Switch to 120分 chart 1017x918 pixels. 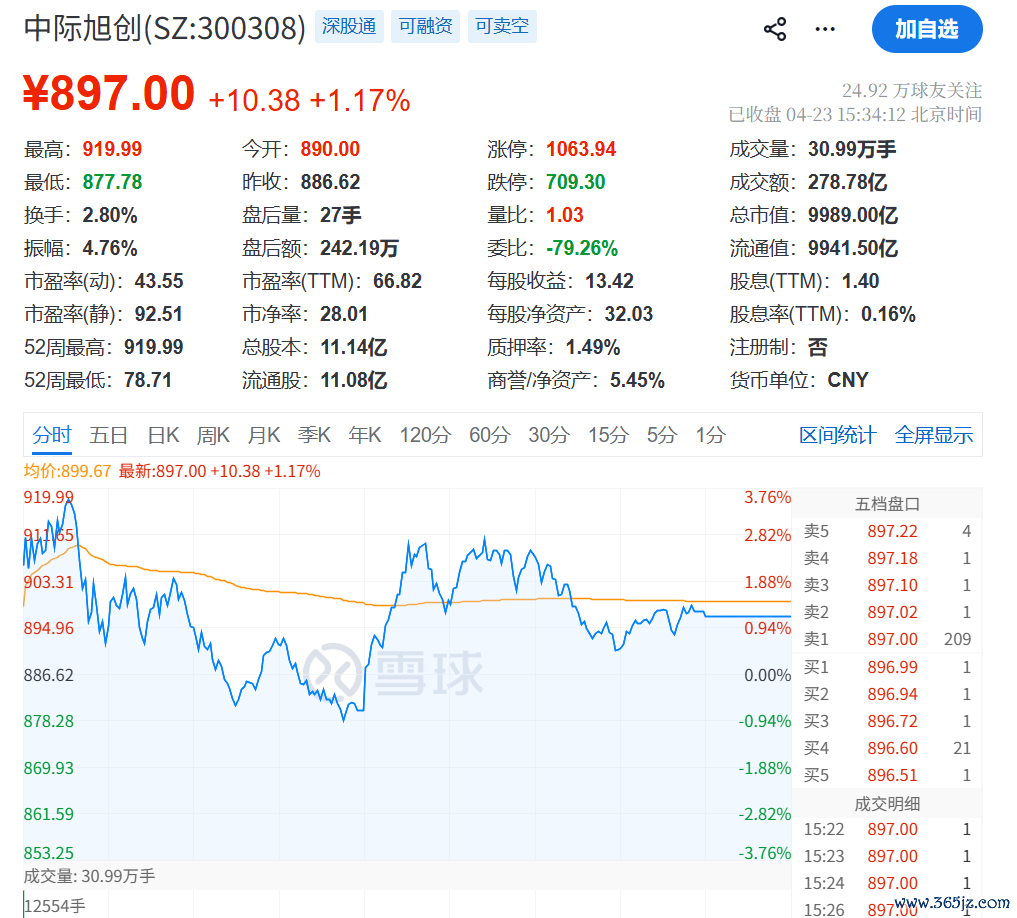pos(425,435)
